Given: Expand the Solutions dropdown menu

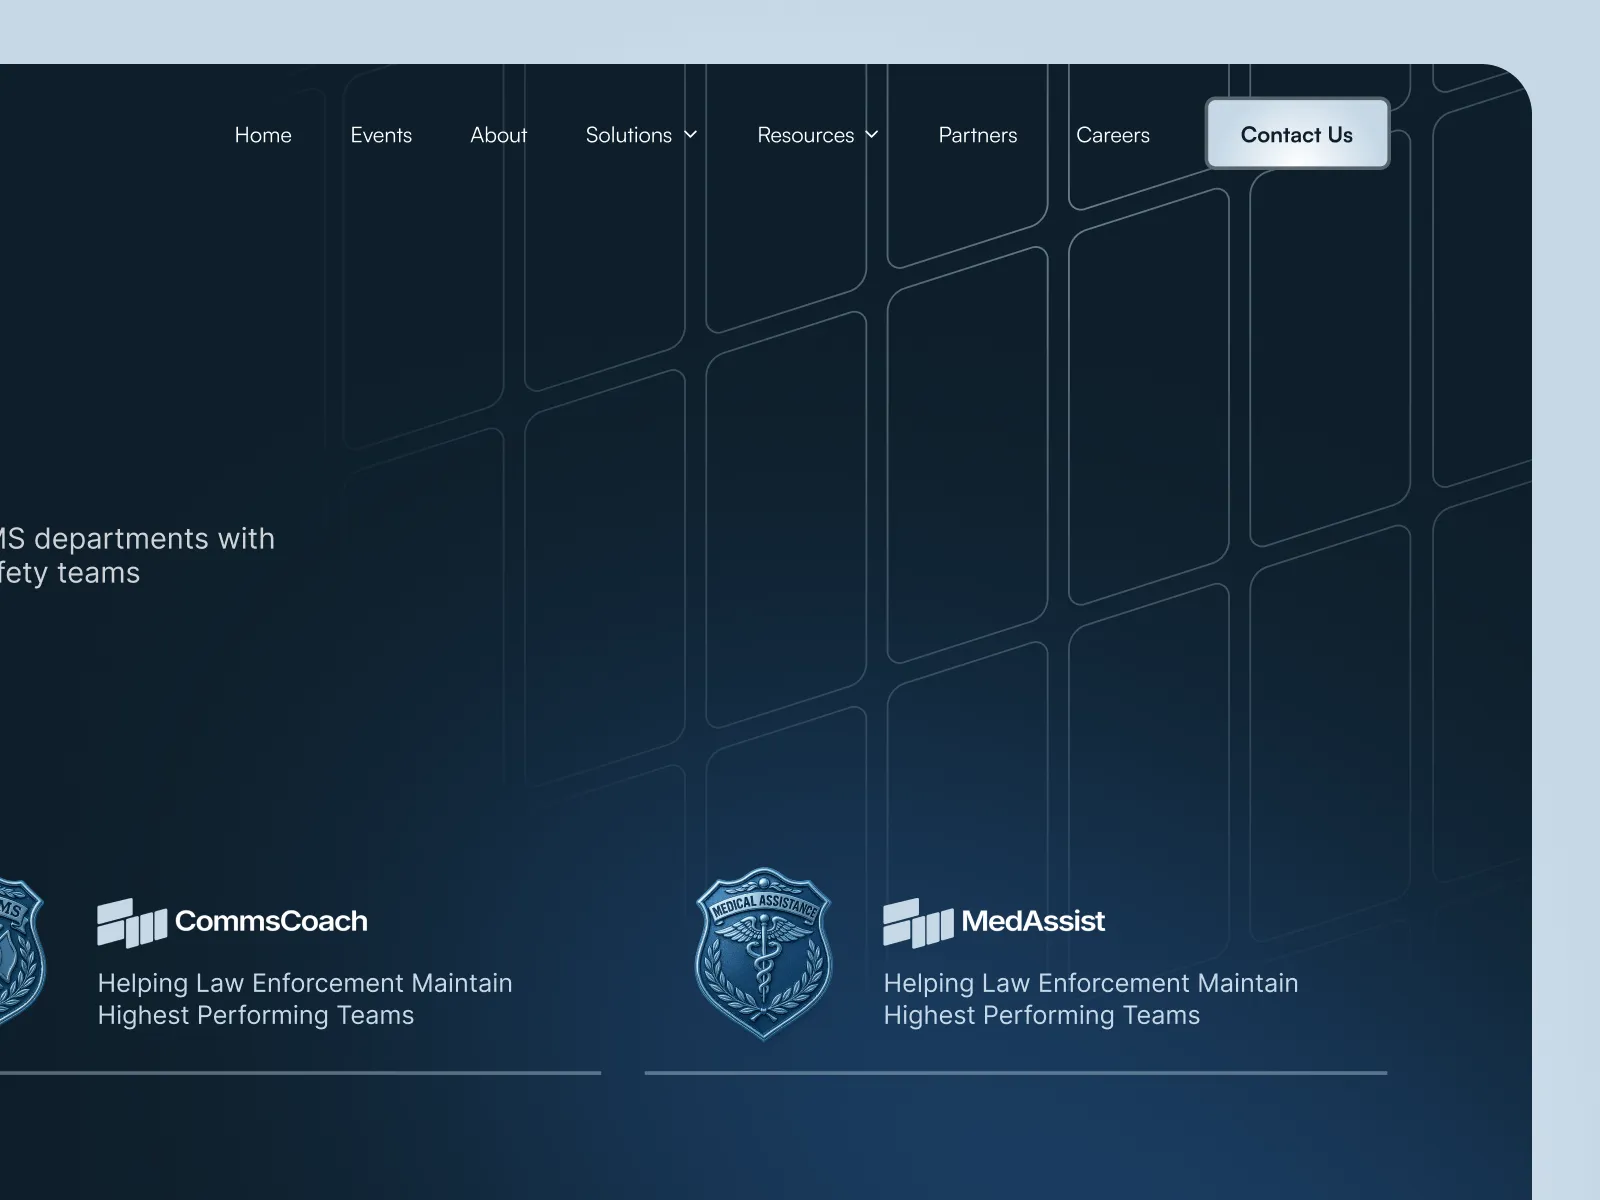Looking at the screenshot, I should (628, 135).
